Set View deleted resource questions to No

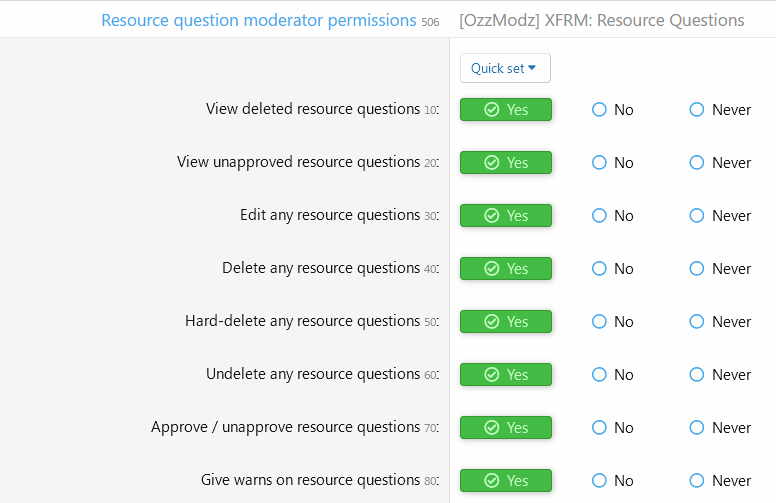613,109
